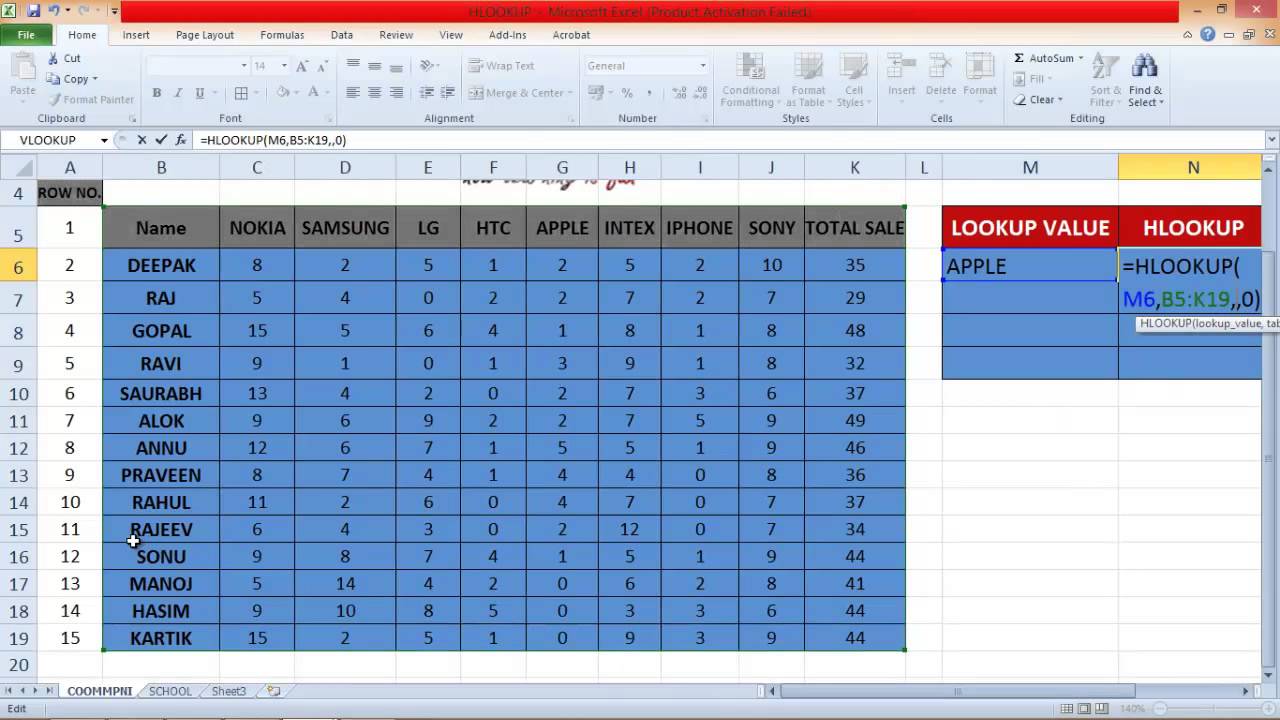Click Increase Font Size icon
This screenshot has height=720, width=1280.
[x=304, y=66]
